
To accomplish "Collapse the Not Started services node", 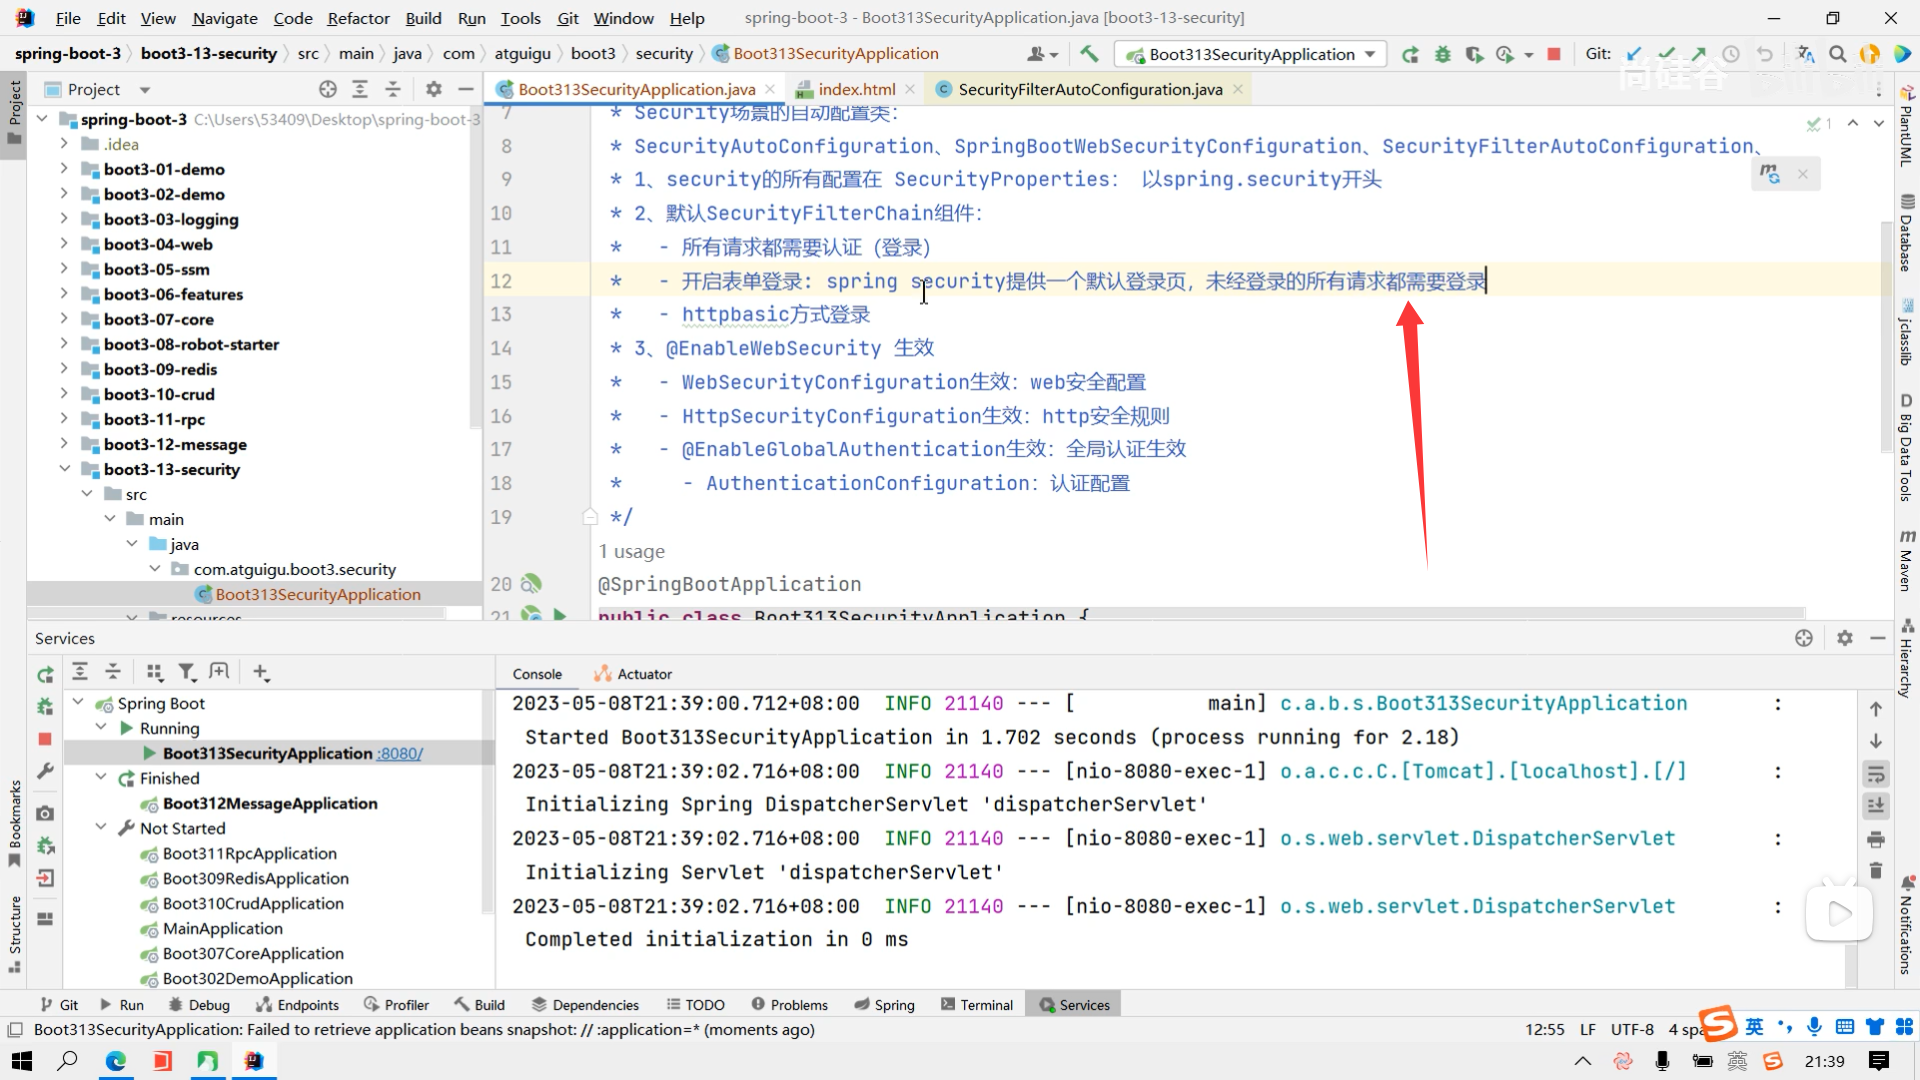I will (x=101, y=828).
